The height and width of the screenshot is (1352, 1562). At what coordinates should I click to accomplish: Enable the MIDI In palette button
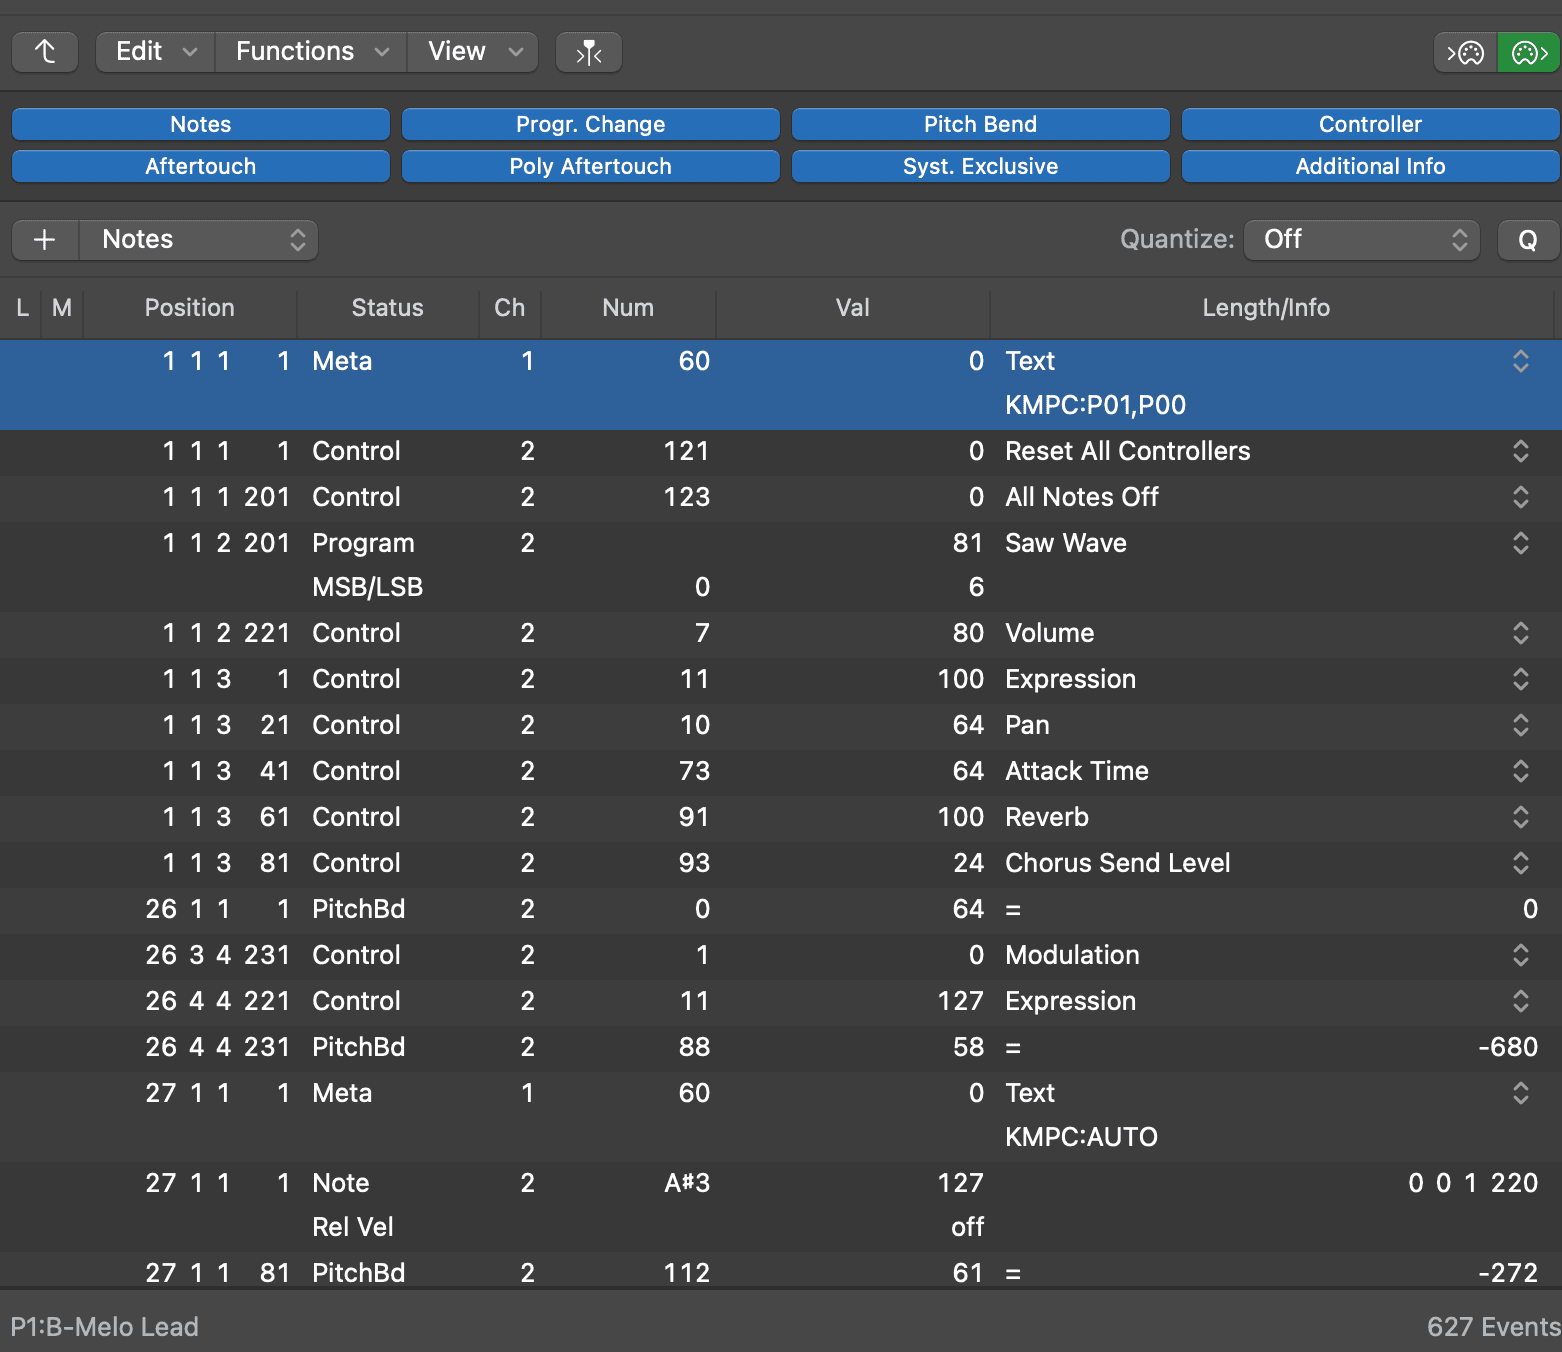[1465, 52]
